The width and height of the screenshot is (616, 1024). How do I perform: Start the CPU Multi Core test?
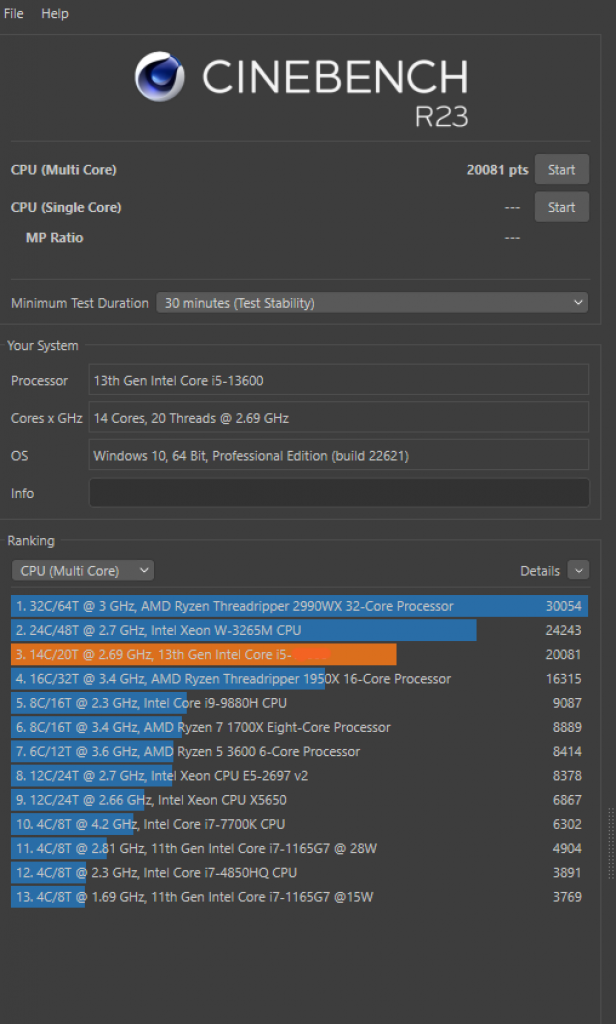click(562, 170)
